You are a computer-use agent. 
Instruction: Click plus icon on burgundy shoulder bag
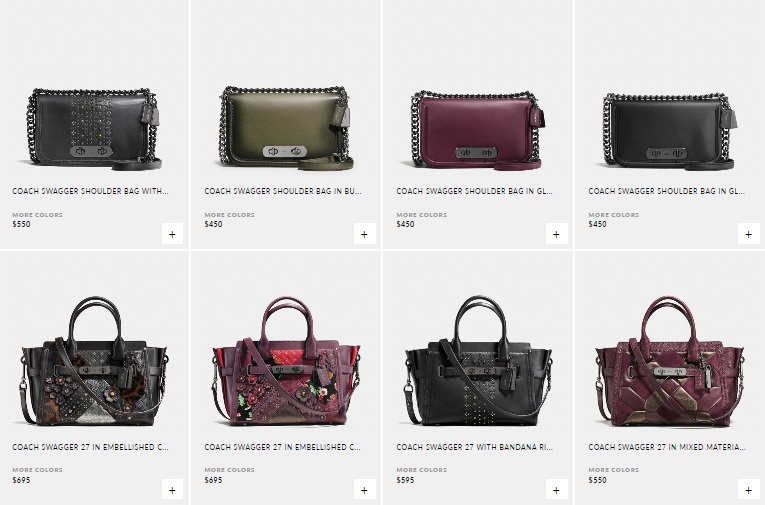tap(556, 234)
